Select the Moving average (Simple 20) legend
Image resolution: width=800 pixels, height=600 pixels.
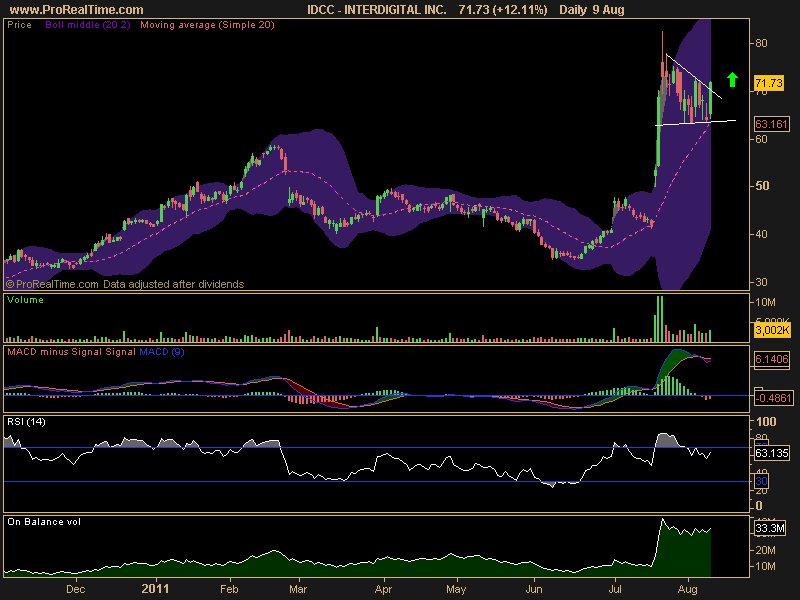point(207,24)
